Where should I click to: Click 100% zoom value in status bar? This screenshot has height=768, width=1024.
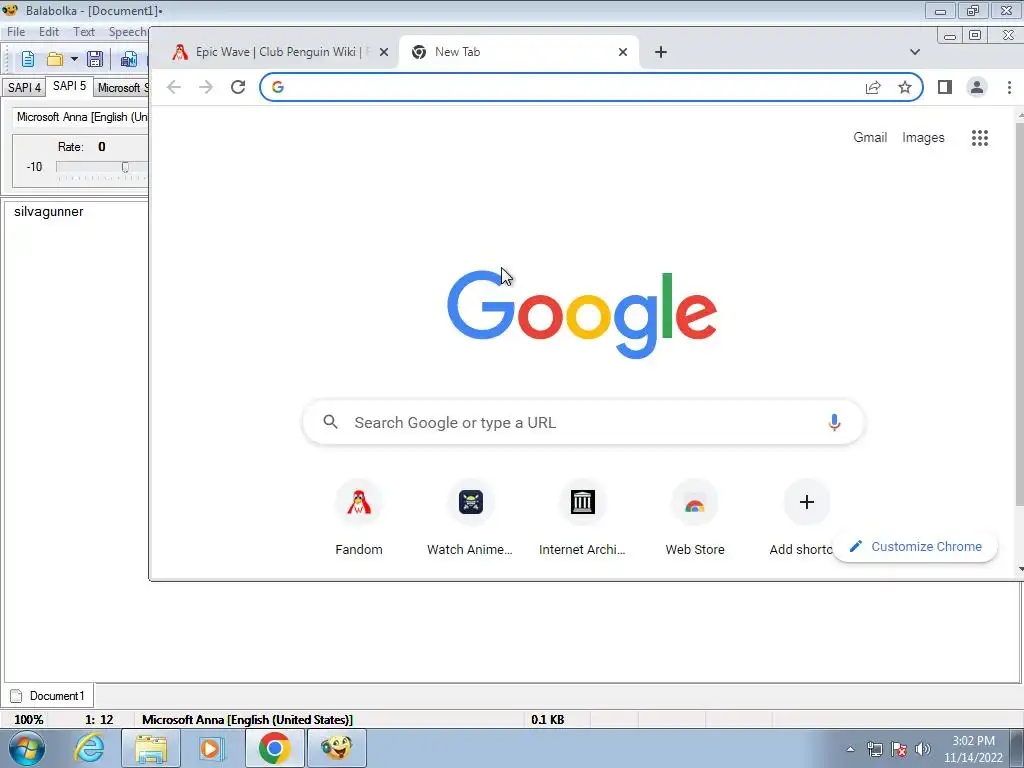tap(29, 719)
